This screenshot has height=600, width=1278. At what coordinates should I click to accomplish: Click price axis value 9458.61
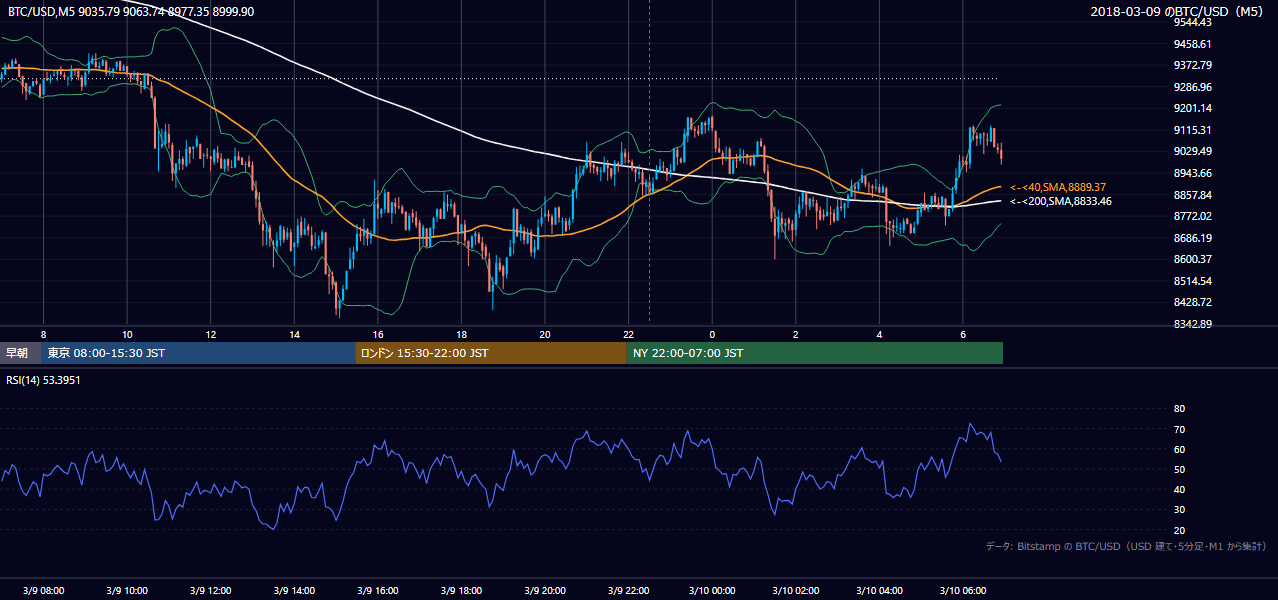pyautogui.click(x=1192, y=44)
